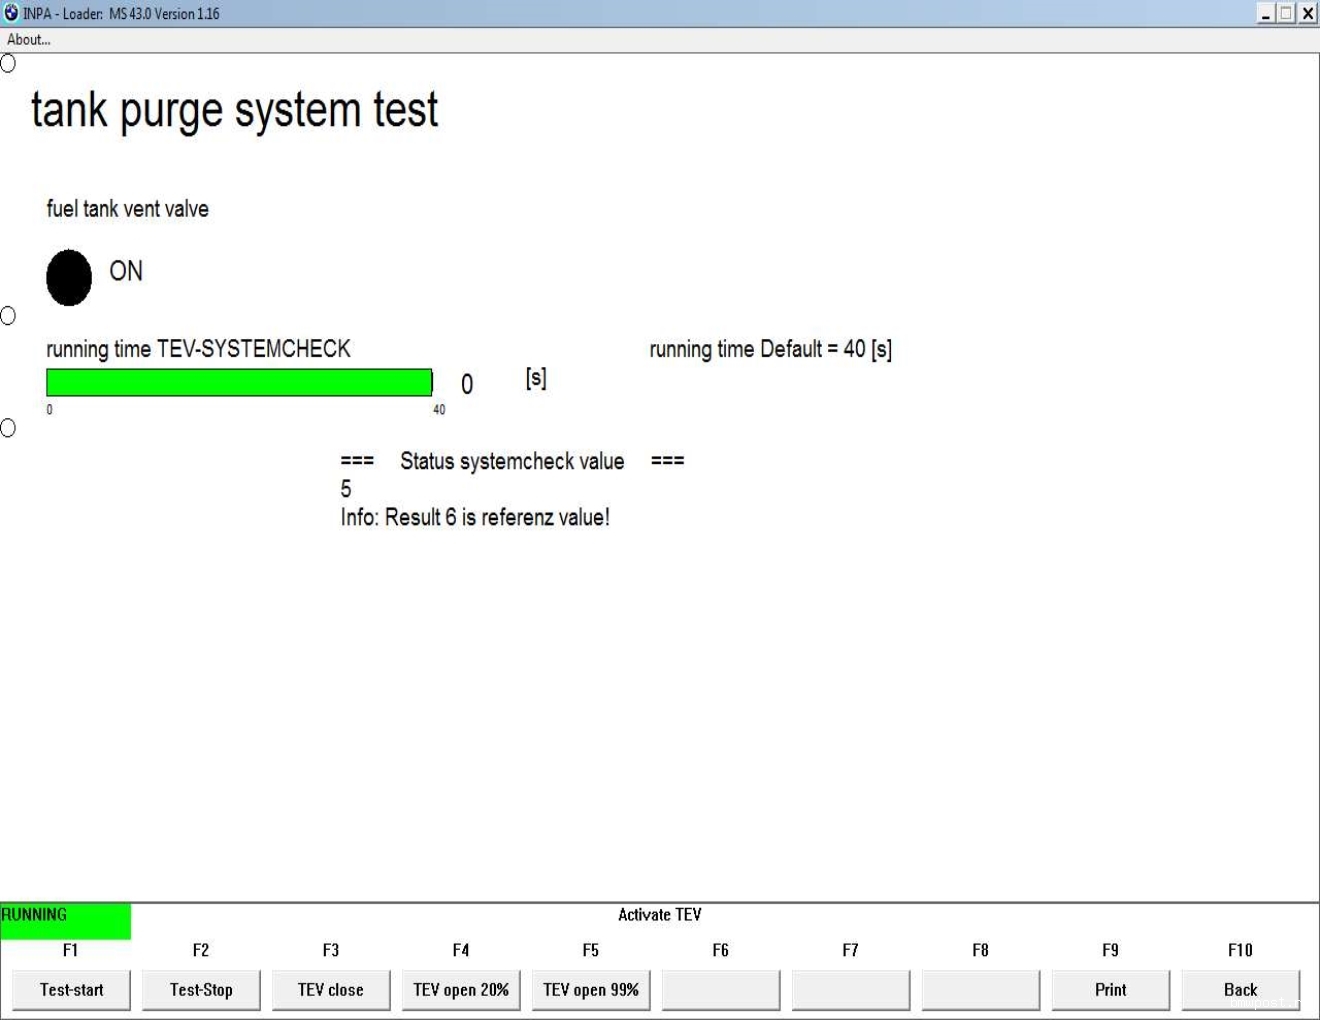The width and height of the screenshot is (1320, 1020).
Task: Click the BMW logo icon in title bar
Action: tap(11, 13)
